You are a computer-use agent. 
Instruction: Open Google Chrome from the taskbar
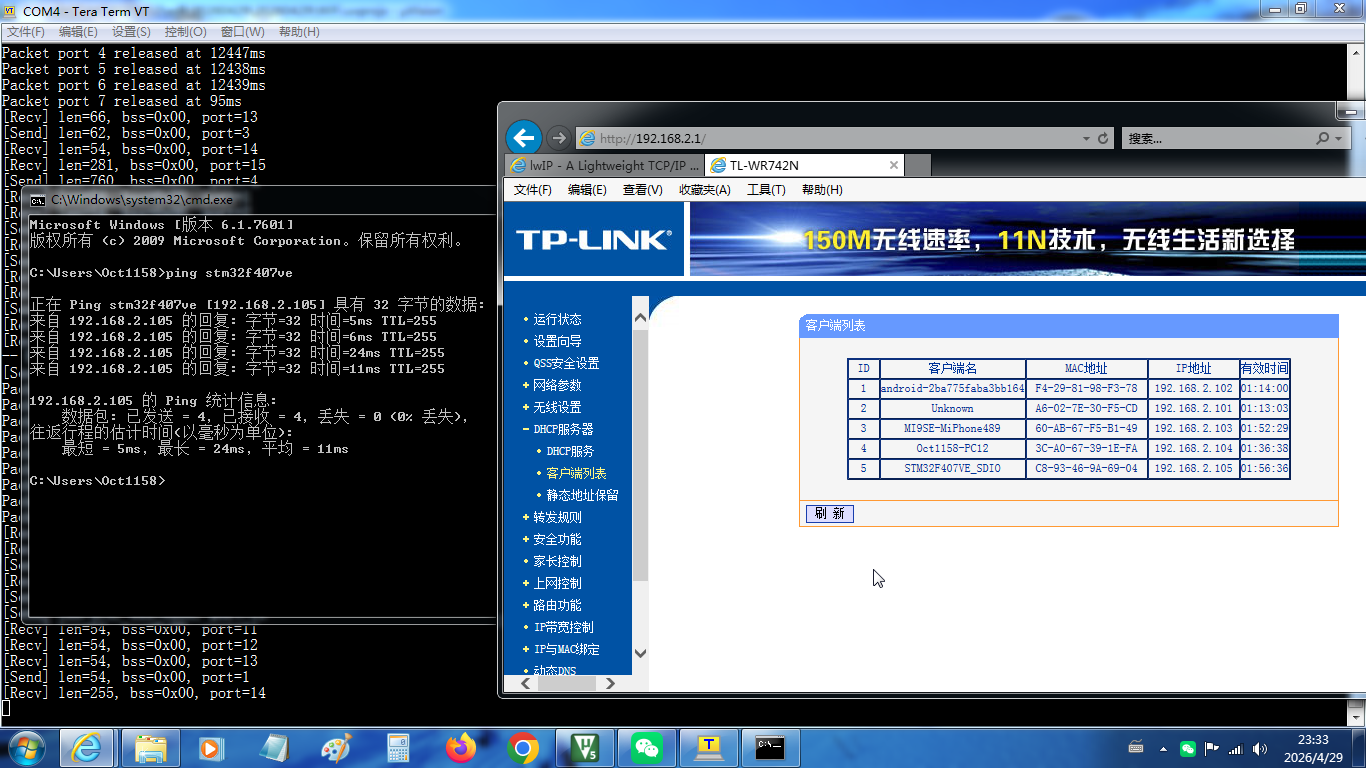pyautogui.click(x=523, y=747)
